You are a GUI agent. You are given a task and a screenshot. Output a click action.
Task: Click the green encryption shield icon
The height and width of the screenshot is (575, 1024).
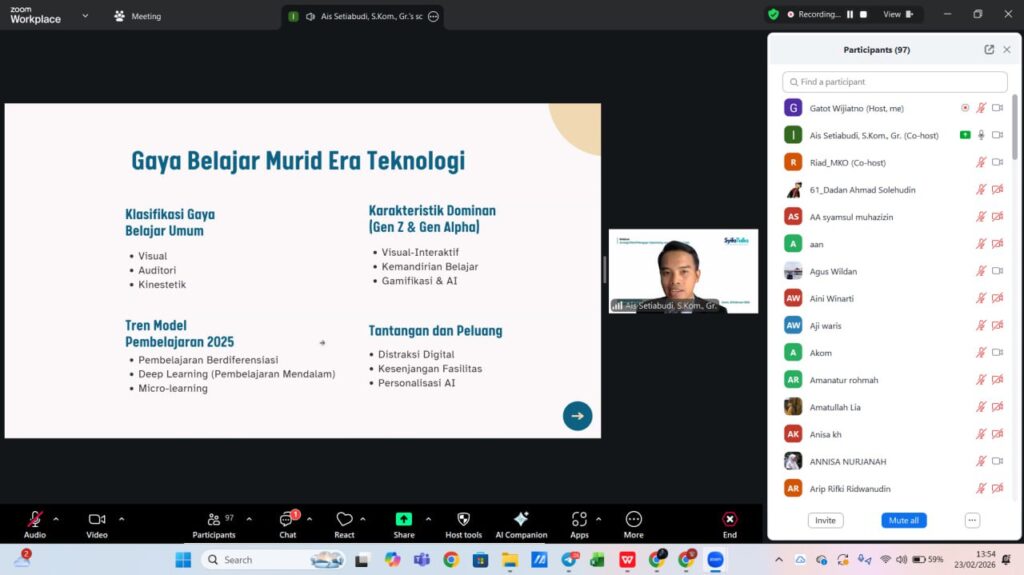point(773,15)
